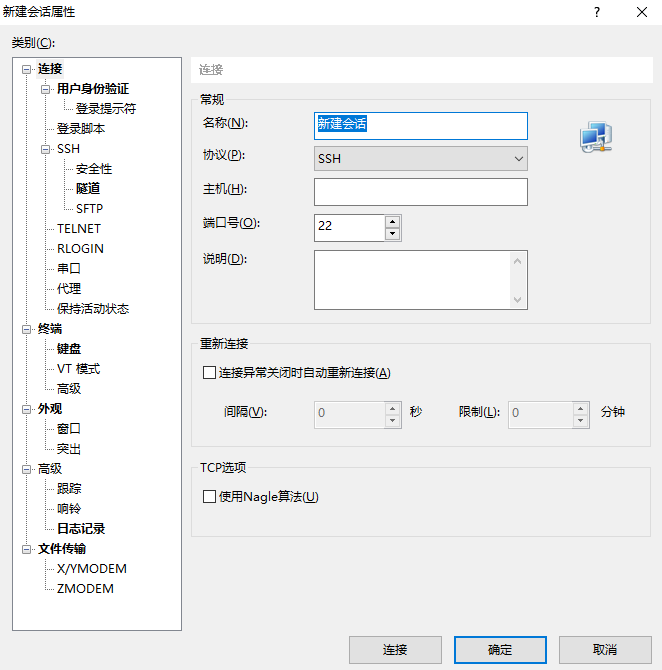Viewport: 662px width, 670px height.
Task: Collapse the 文件传输 tree node
Action: pos(26,549)
